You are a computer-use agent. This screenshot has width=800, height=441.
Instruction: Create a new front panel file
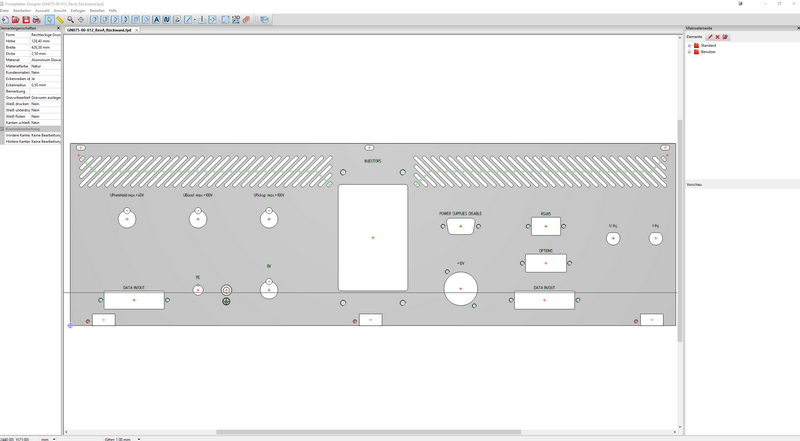point(5,19)
